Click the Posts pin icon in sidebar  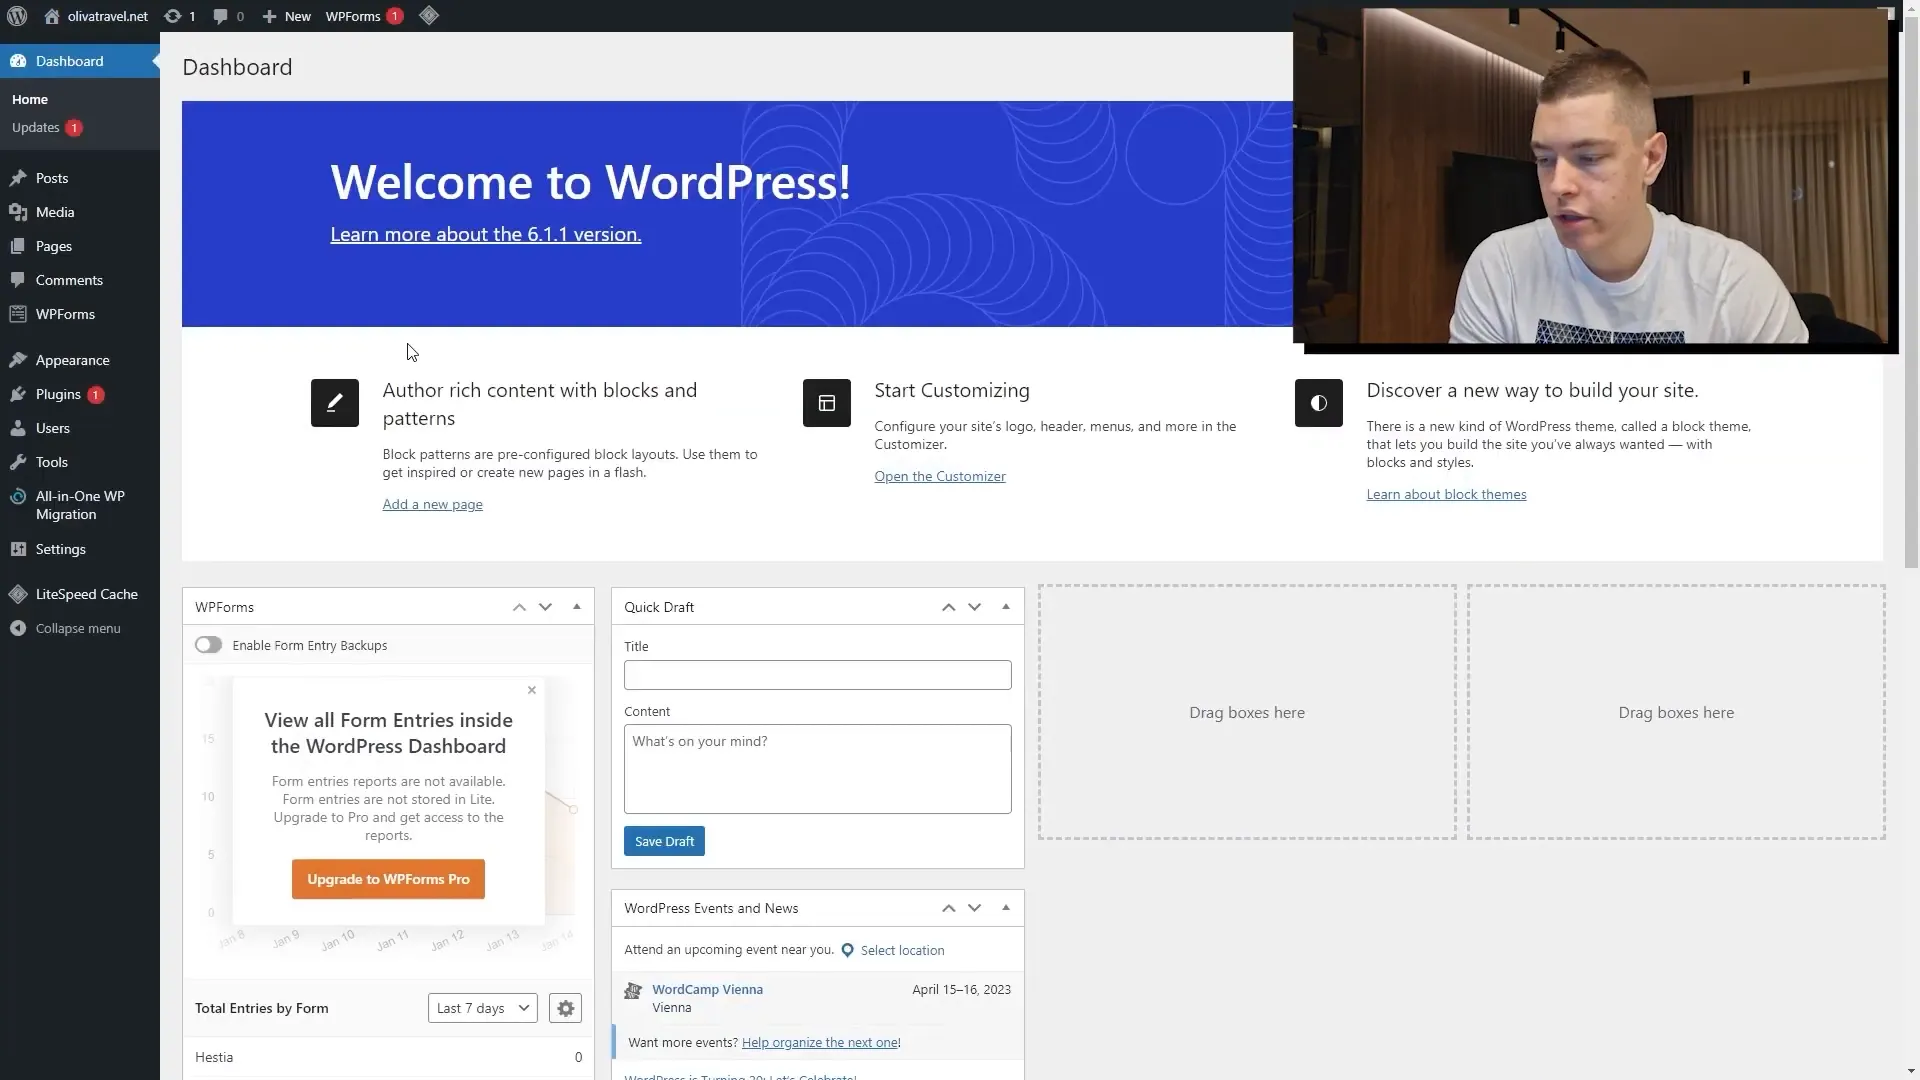click(18, 178)
